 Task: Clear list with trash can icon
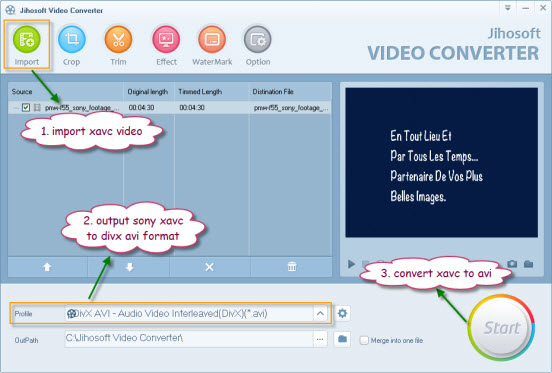click(x=292, y=267)
